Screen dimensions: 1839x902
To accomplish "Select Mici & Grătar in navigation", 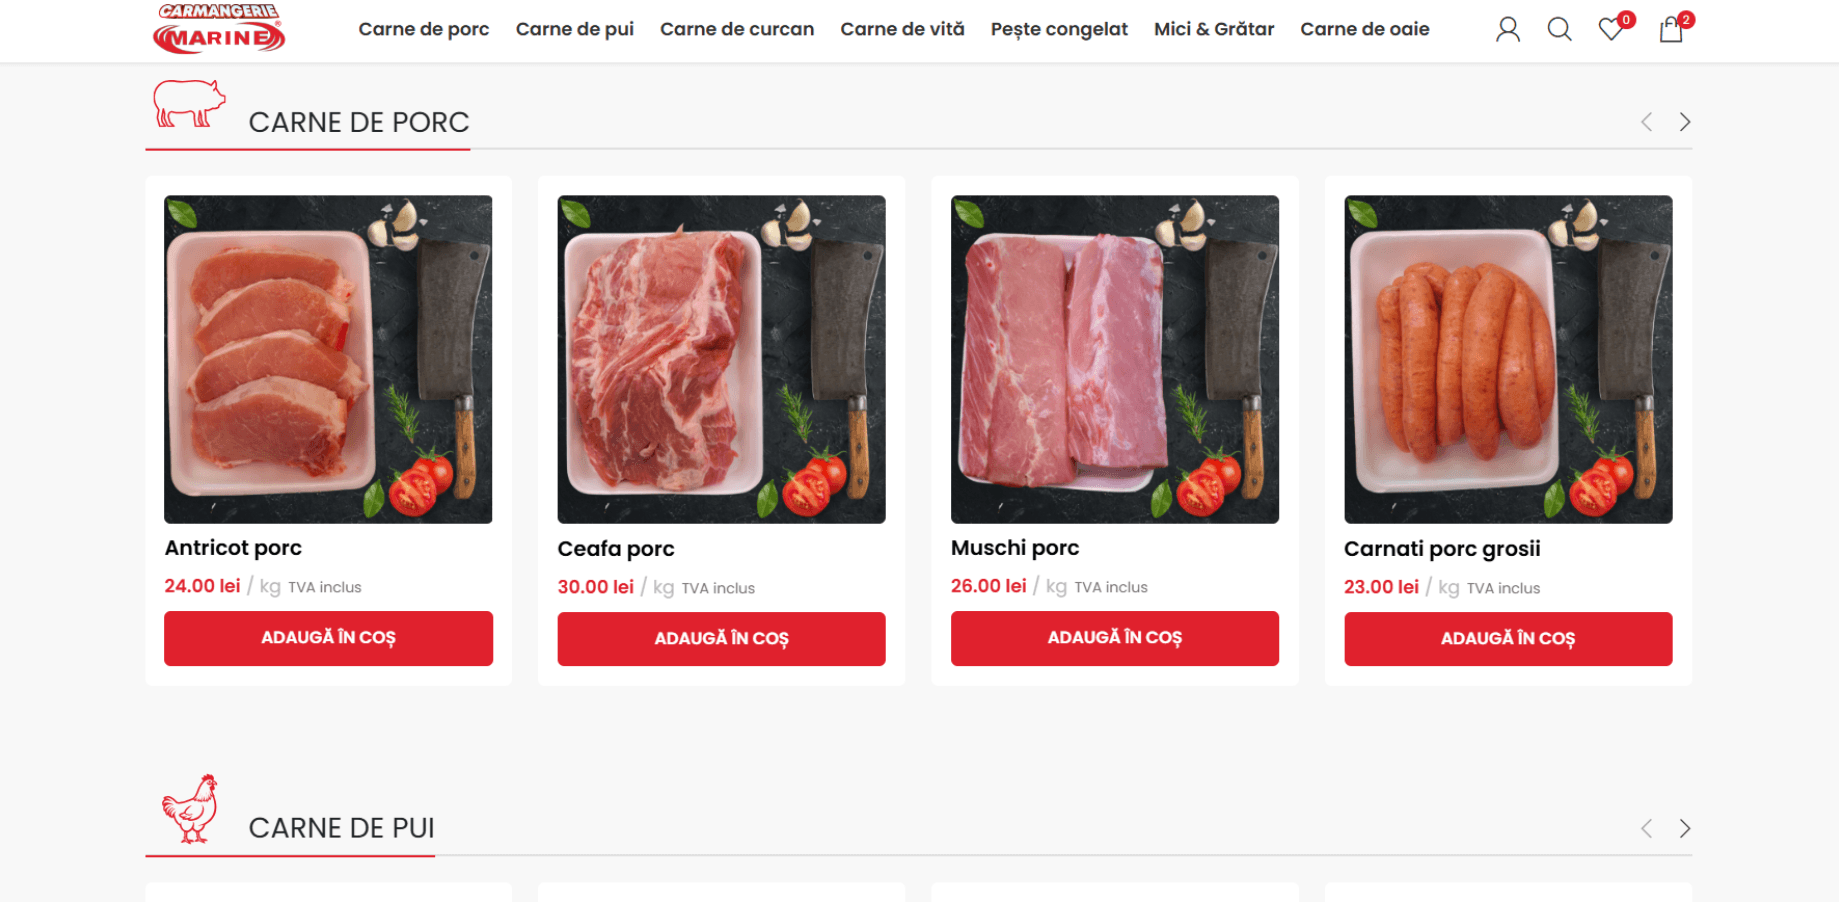I will point(1214,29).
